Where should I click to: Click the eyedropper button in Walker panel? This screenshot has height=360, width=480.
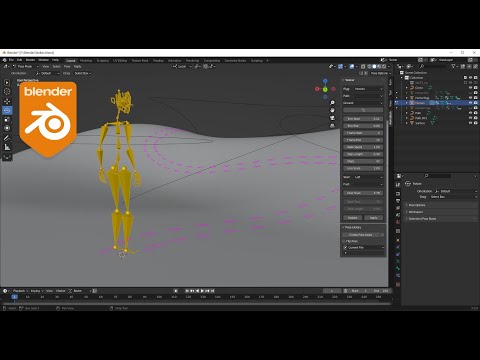(x=363, y=110)
